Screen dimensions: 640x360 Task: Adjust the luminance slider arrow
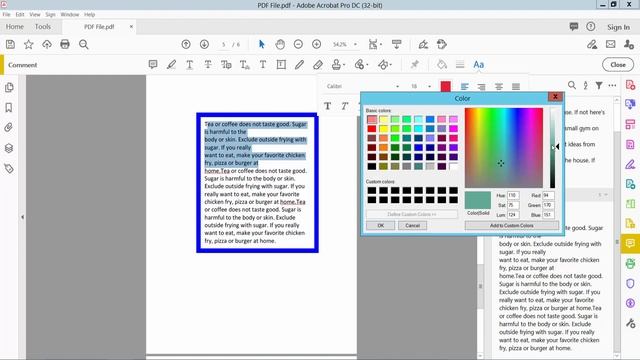point(557,147)
